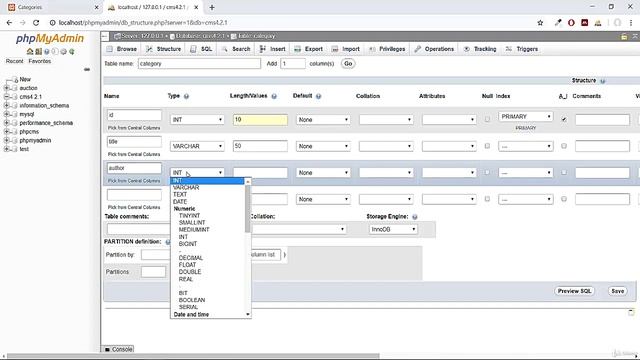
Task: Click the PARTITION definition help icon
Action: (x=167, y=242)
